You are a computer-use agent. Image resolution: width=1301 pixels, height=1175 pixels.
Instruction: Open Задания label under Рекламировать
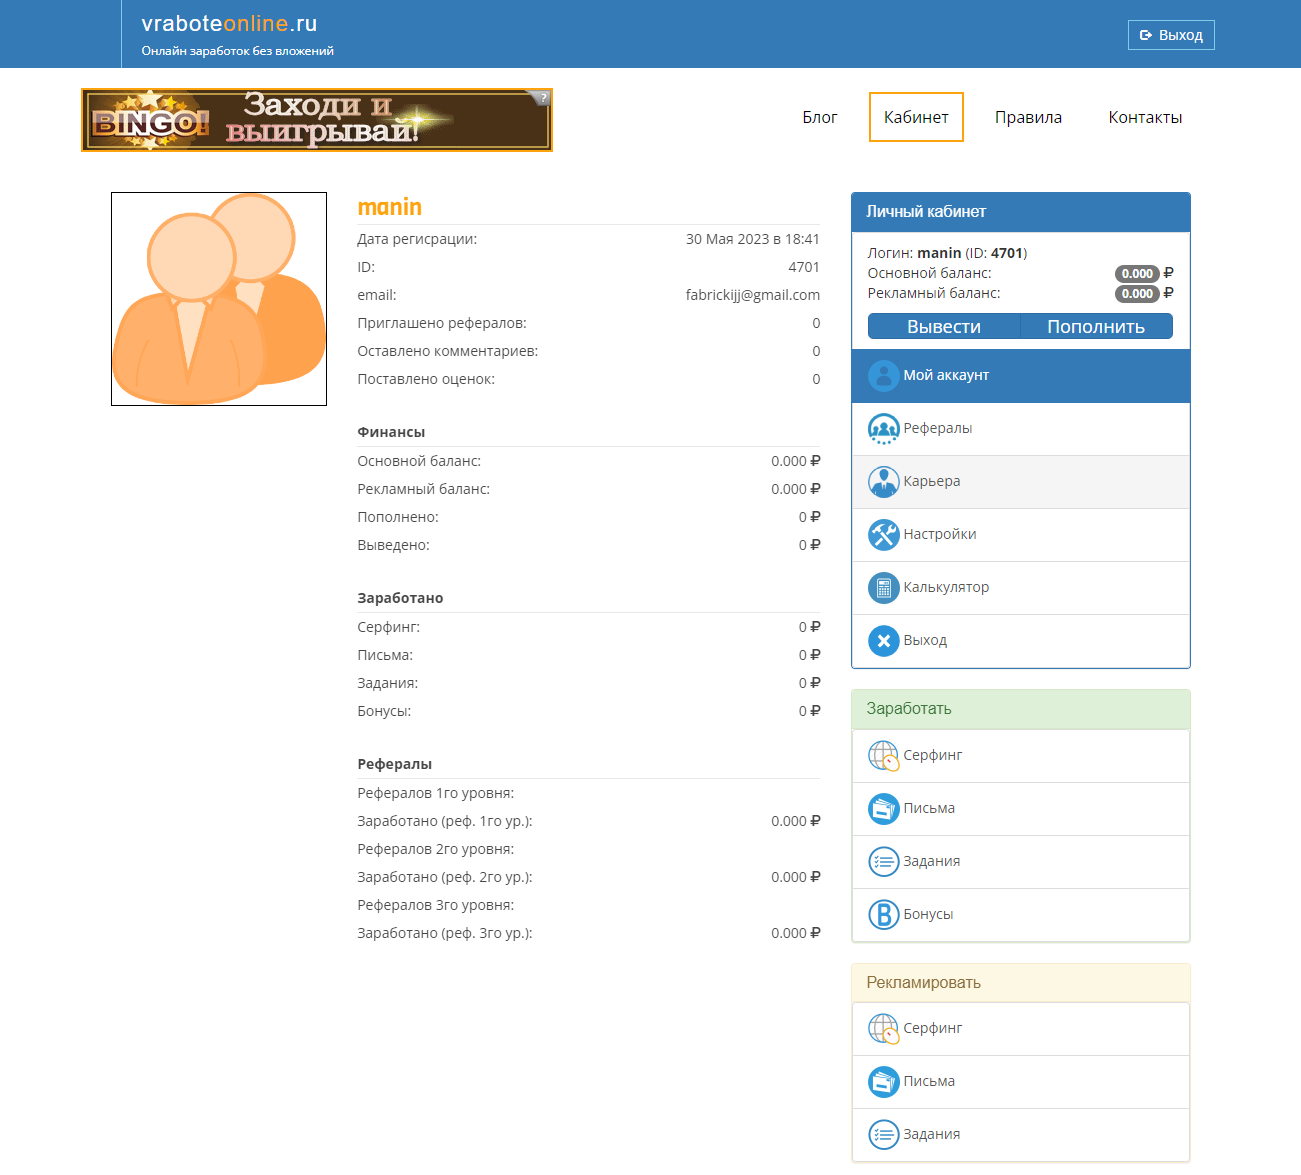(932, 1134)
